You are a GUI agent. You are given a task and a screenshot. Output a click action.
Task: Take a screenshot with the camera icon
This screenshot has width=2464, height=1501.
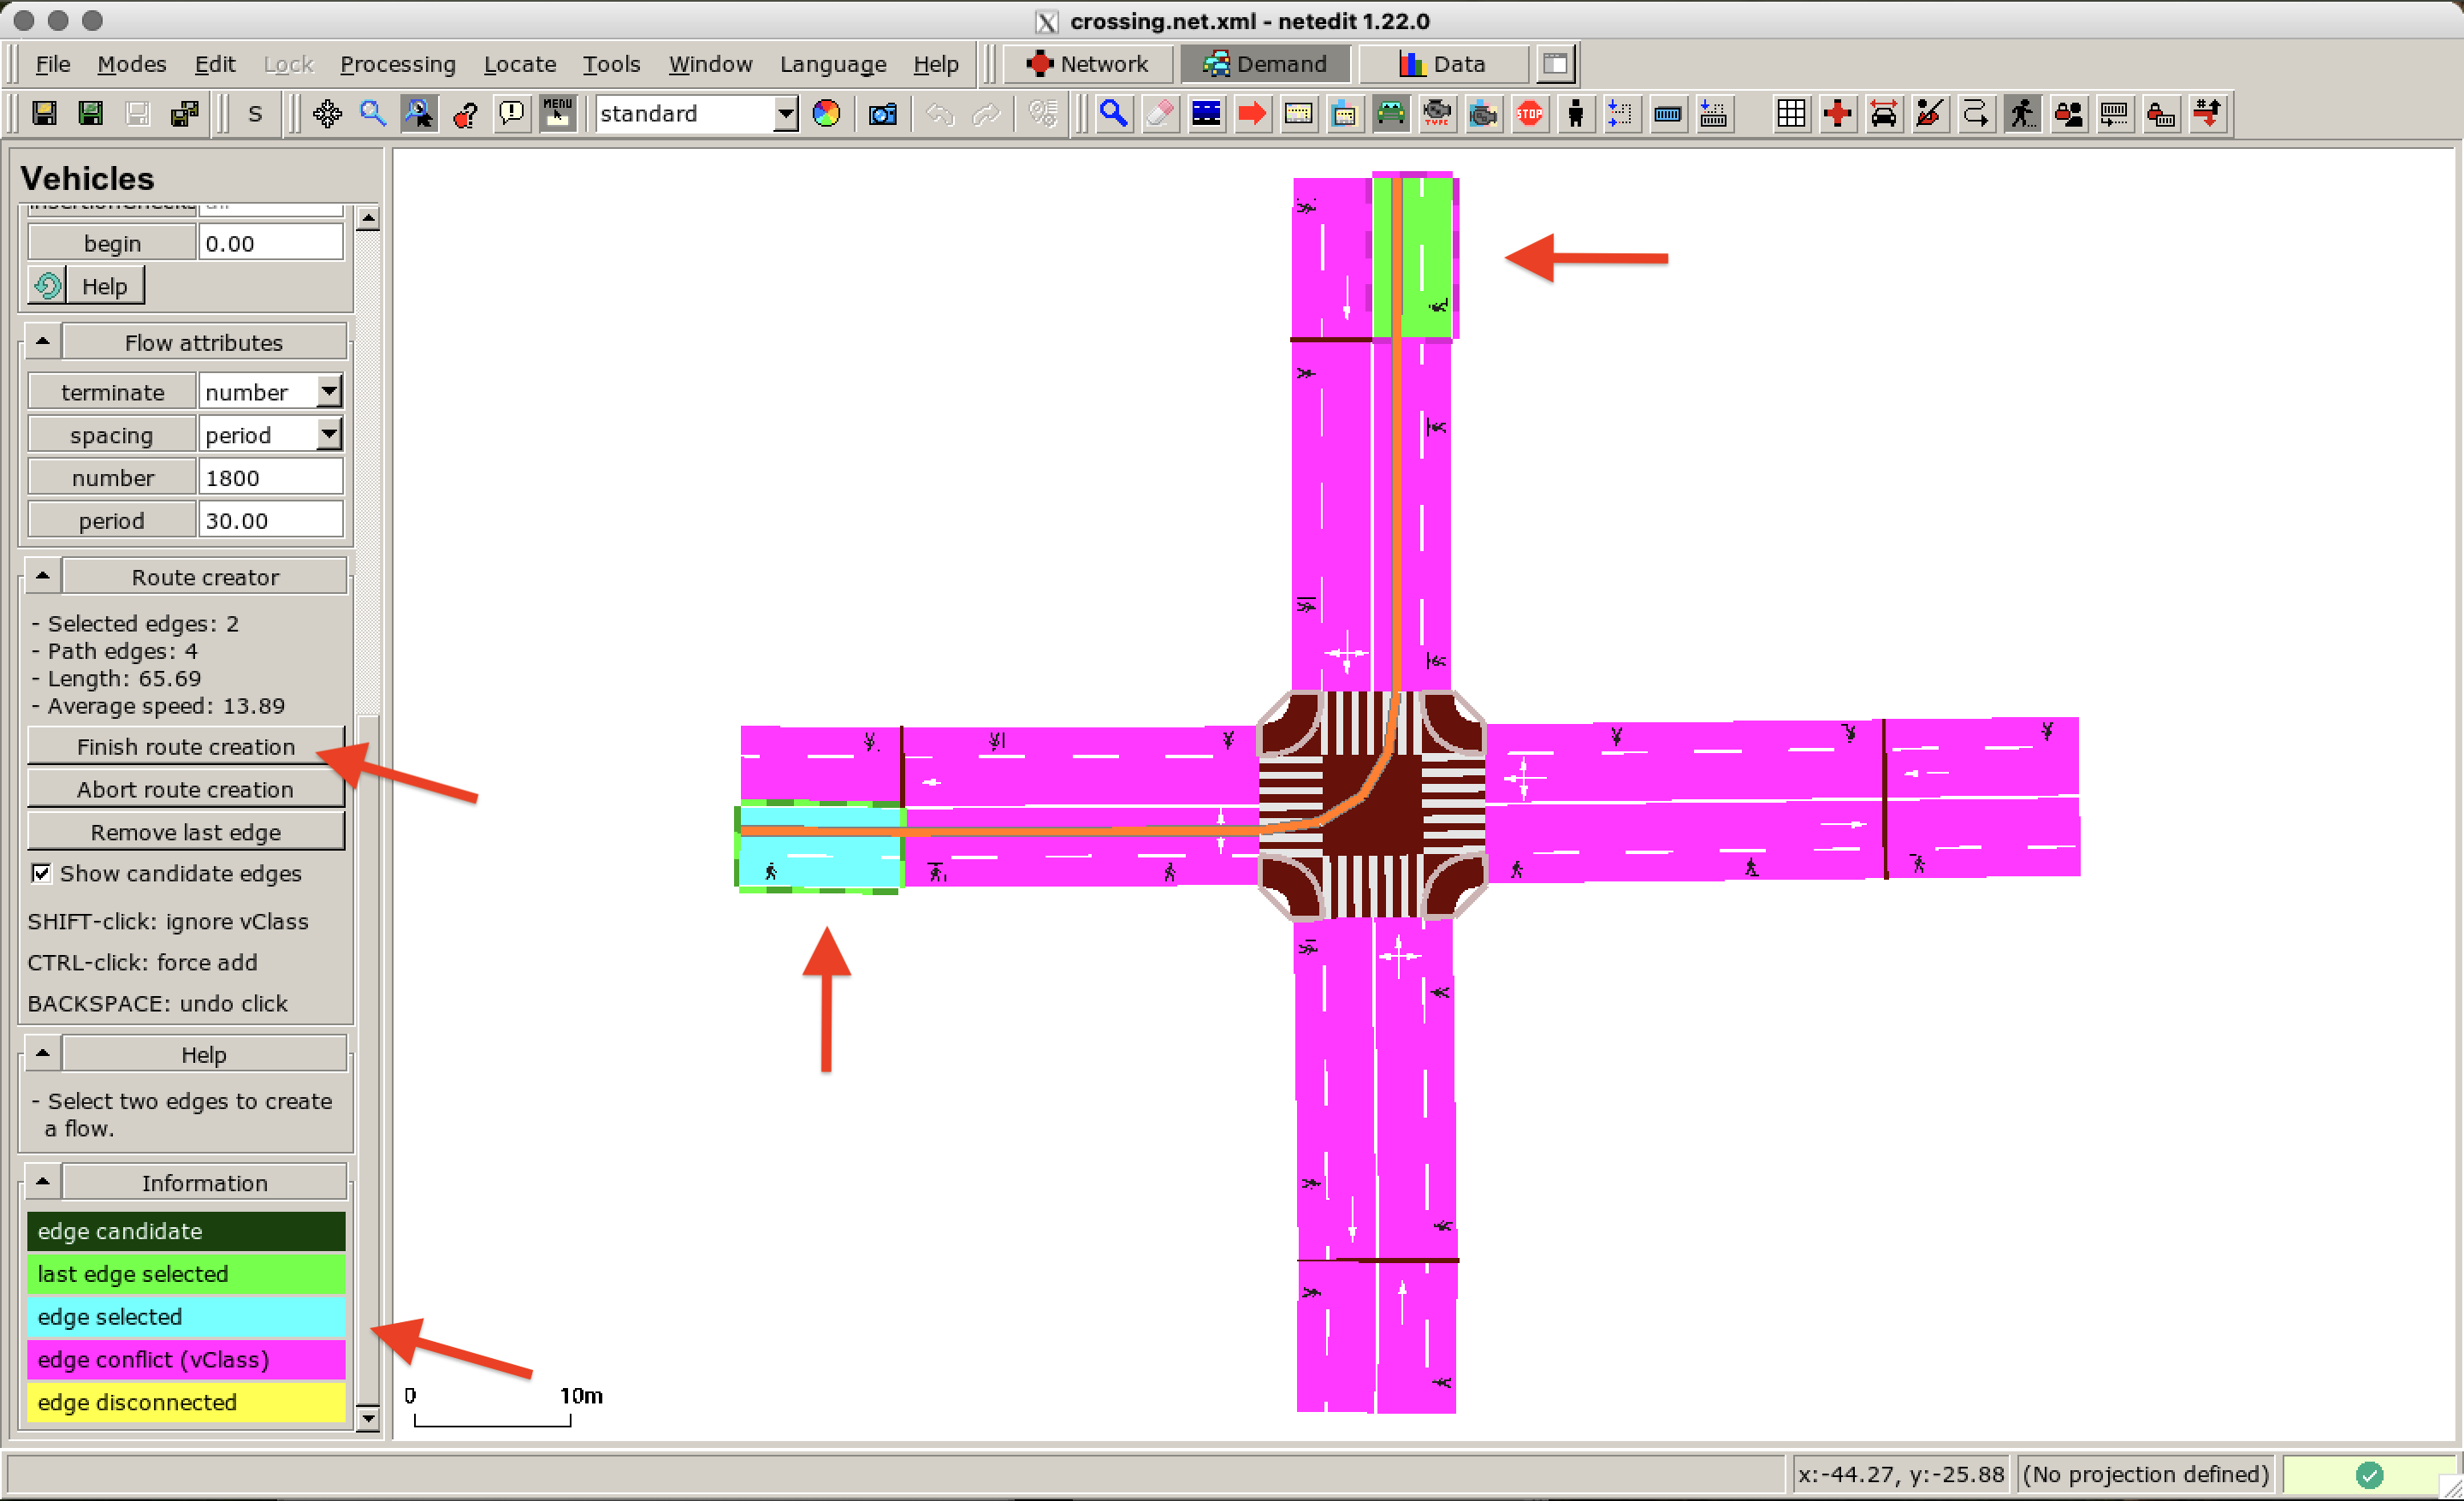tap(882, 114)
